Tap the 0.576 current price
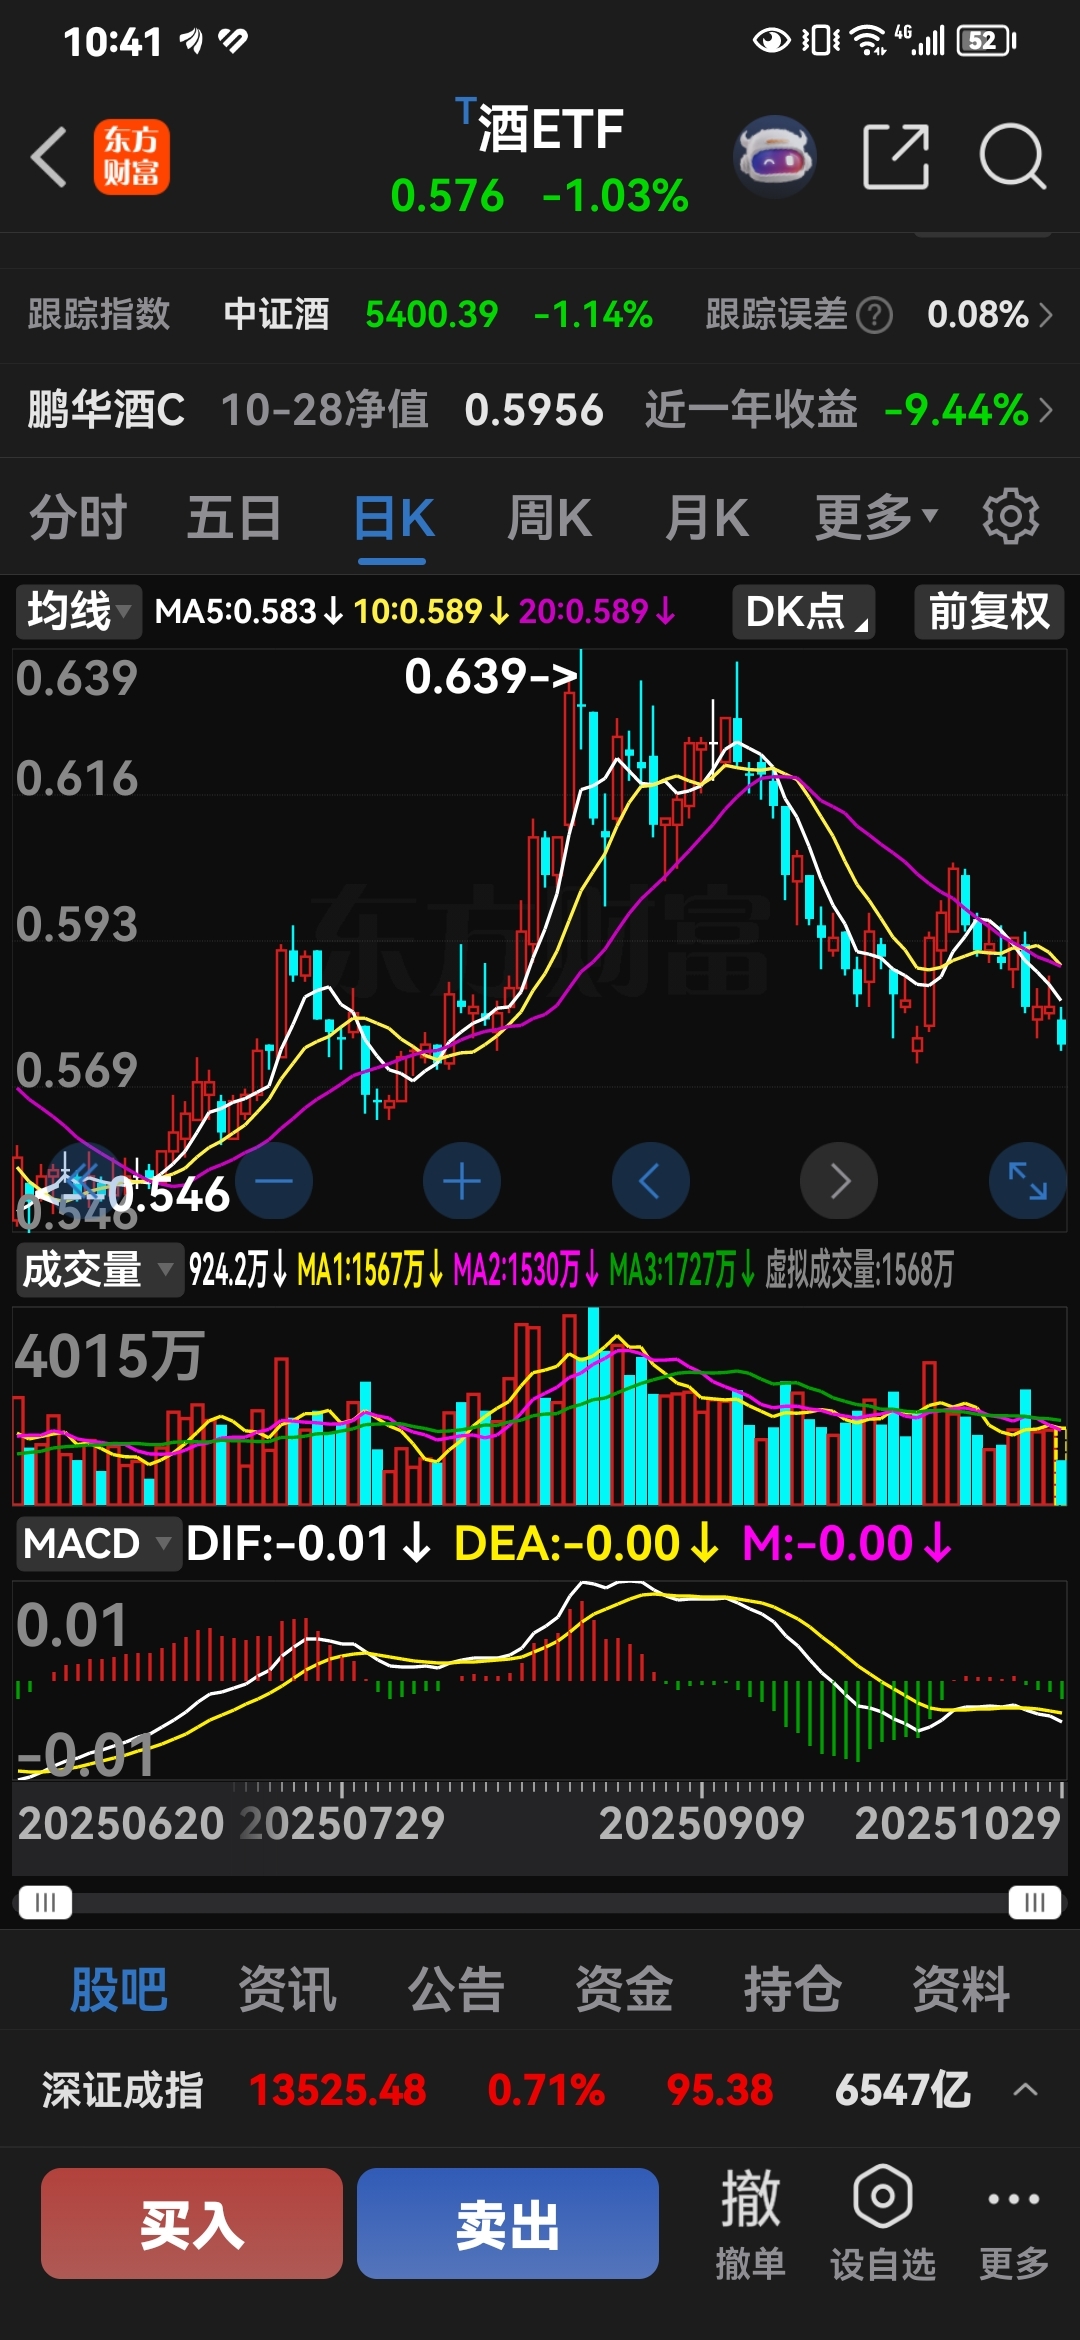 point(447,196)
